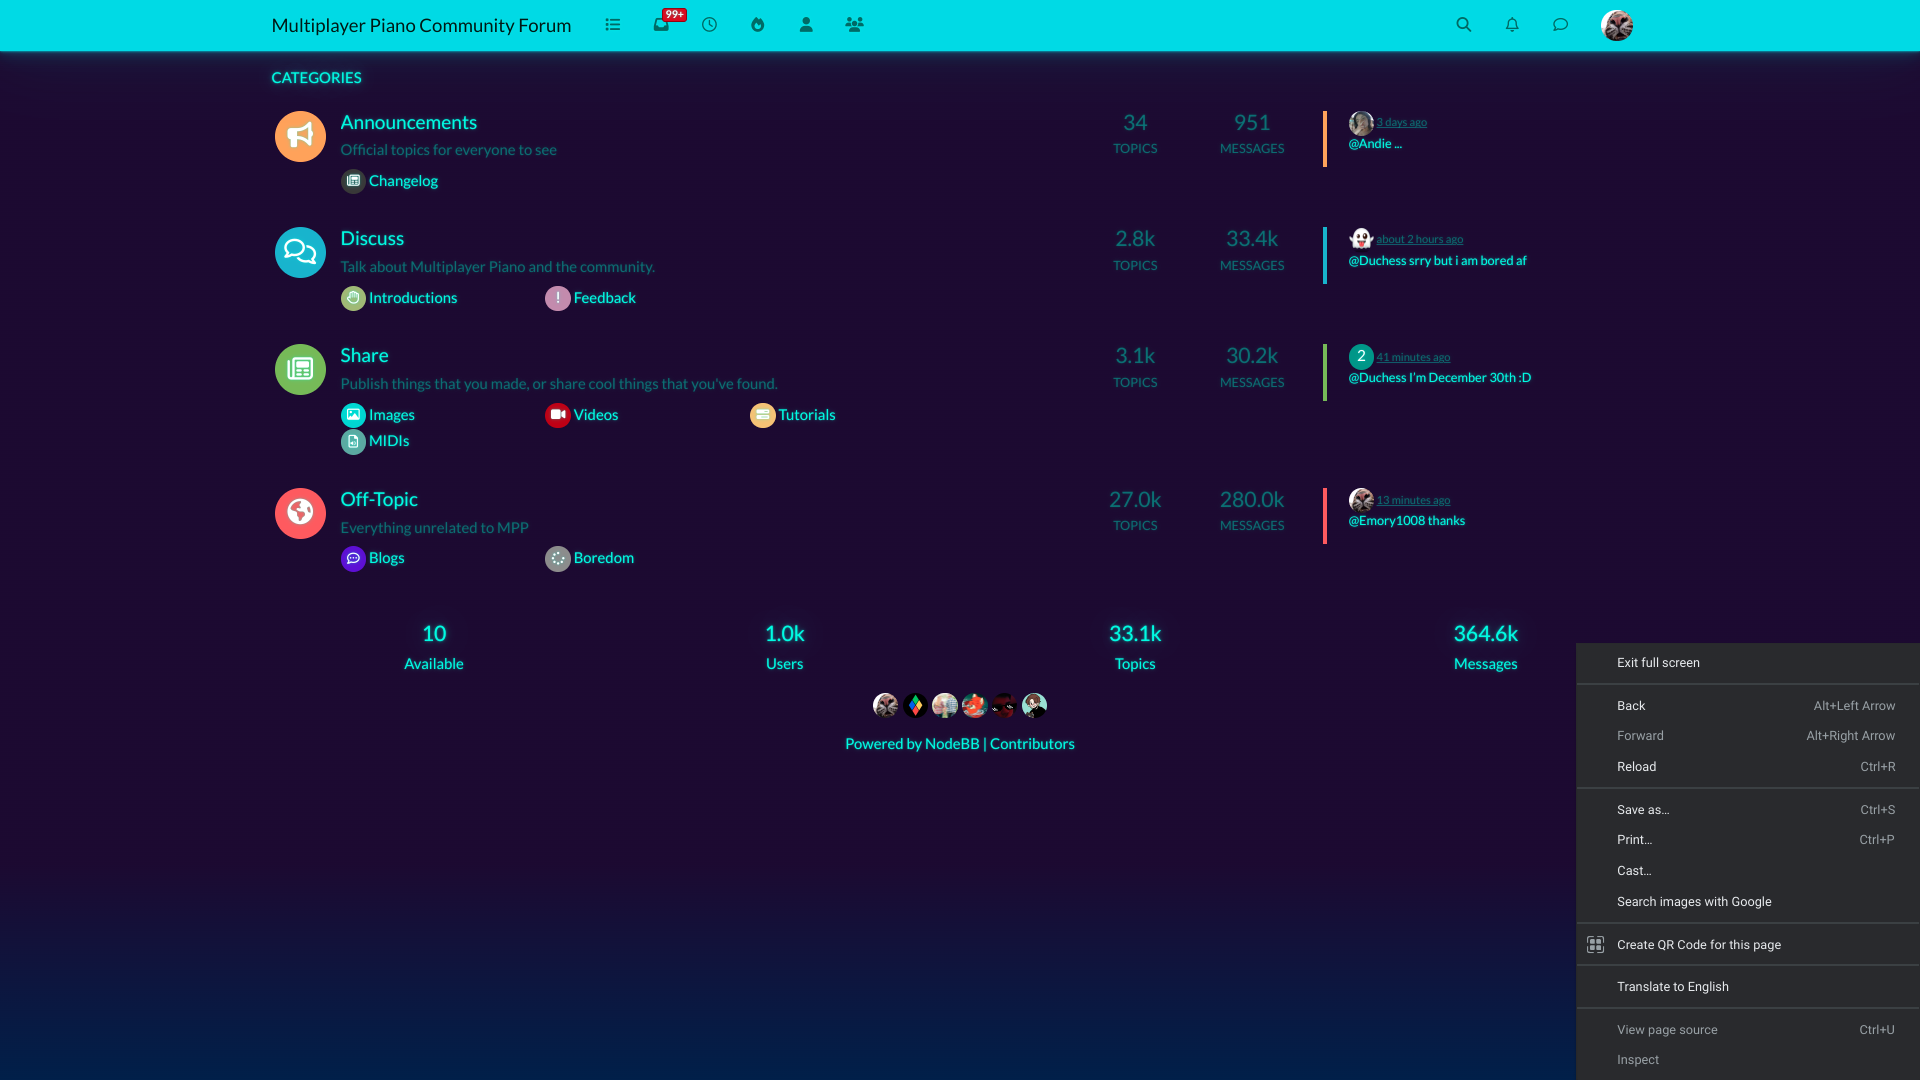Viewport: 1920px width, 1080px height.
Task: Click the Powered by NodeBB link
Action: coord(911,744)
